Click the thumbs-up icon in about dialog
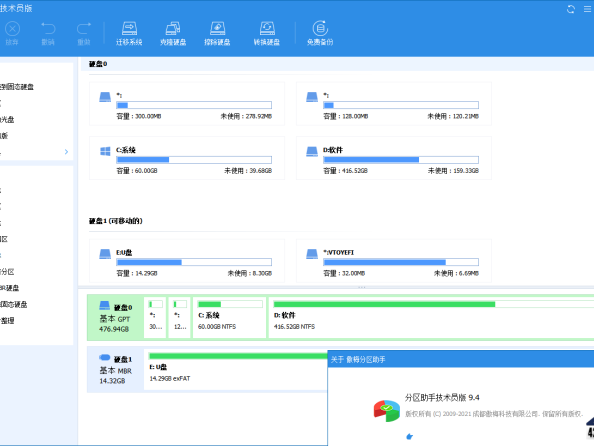The height and width of the screenshot is (446, 594). point(409,437)
